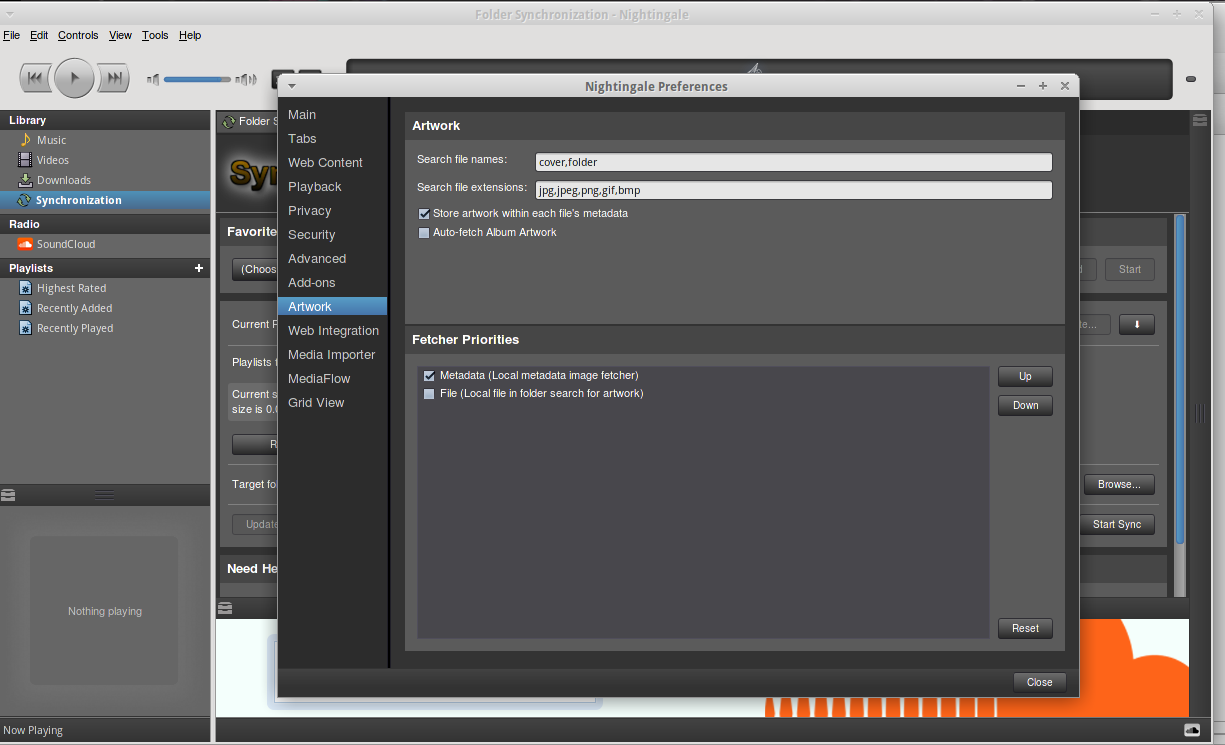Open the Music library node
1225x745 pixels.
[x=51, y=140]
